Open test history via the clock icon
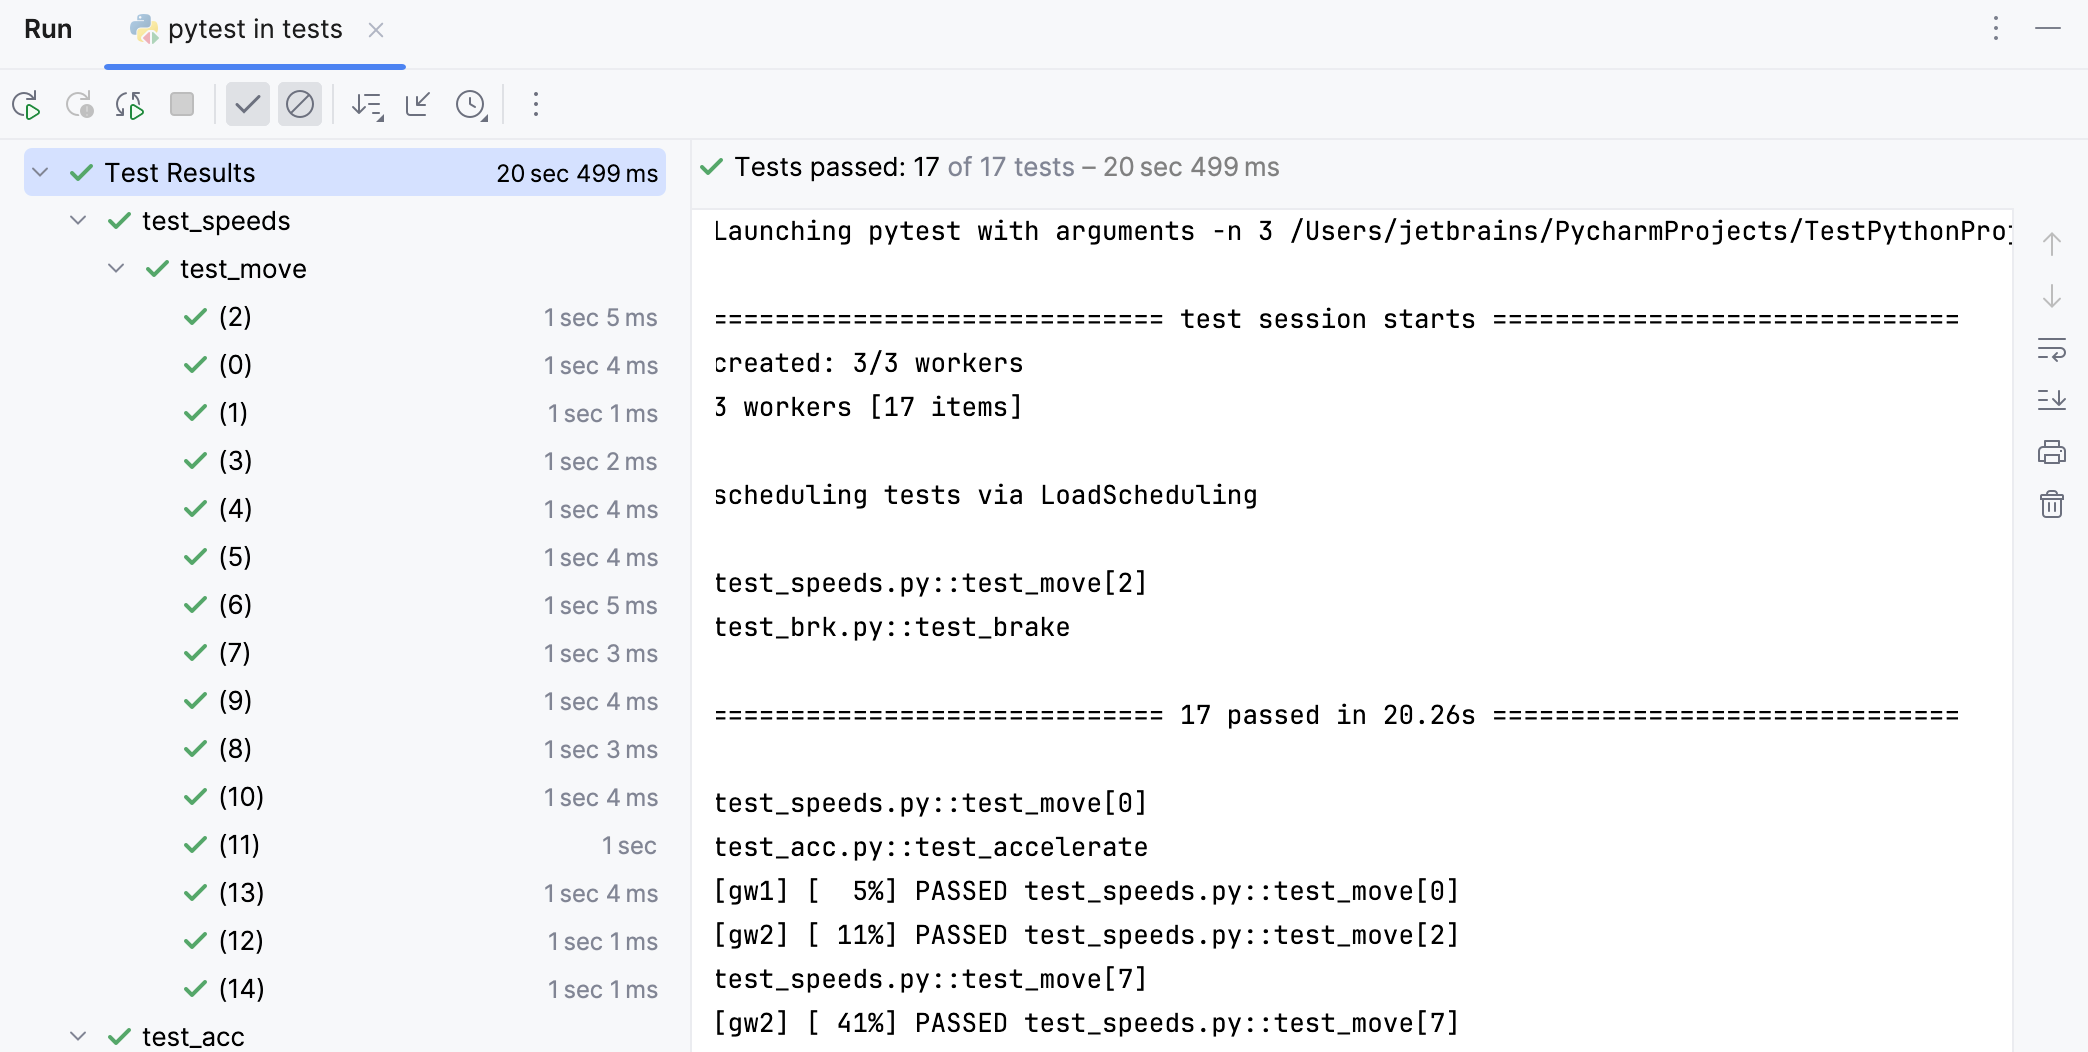 tap(470, 104)
